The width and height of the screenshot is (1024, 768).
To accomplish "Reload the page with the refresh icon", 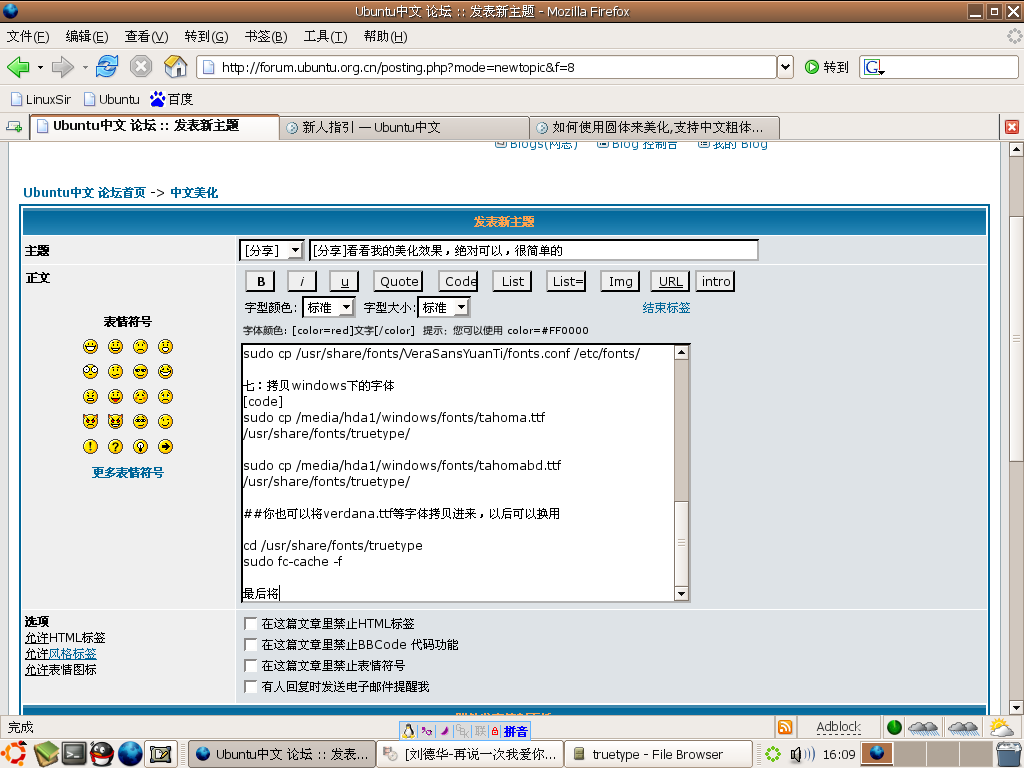I will click(107, 66).
